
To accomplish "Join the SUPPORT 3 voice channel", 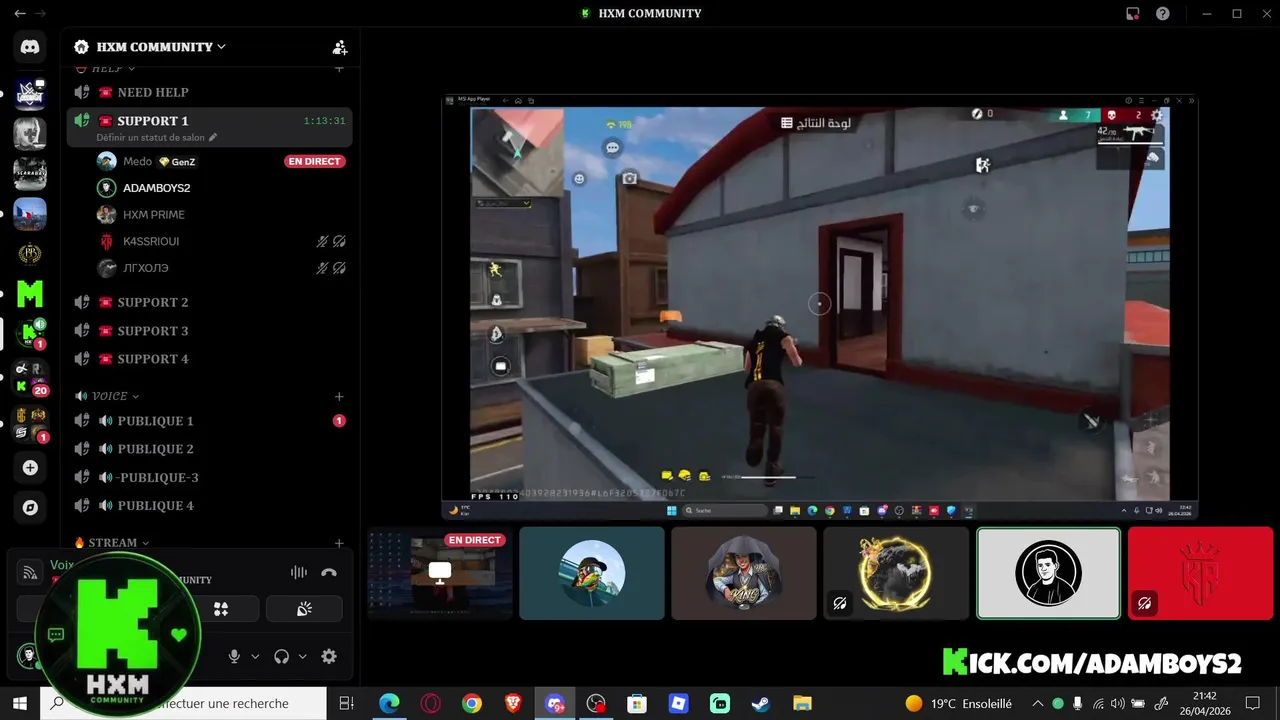I will click(209, 331).
